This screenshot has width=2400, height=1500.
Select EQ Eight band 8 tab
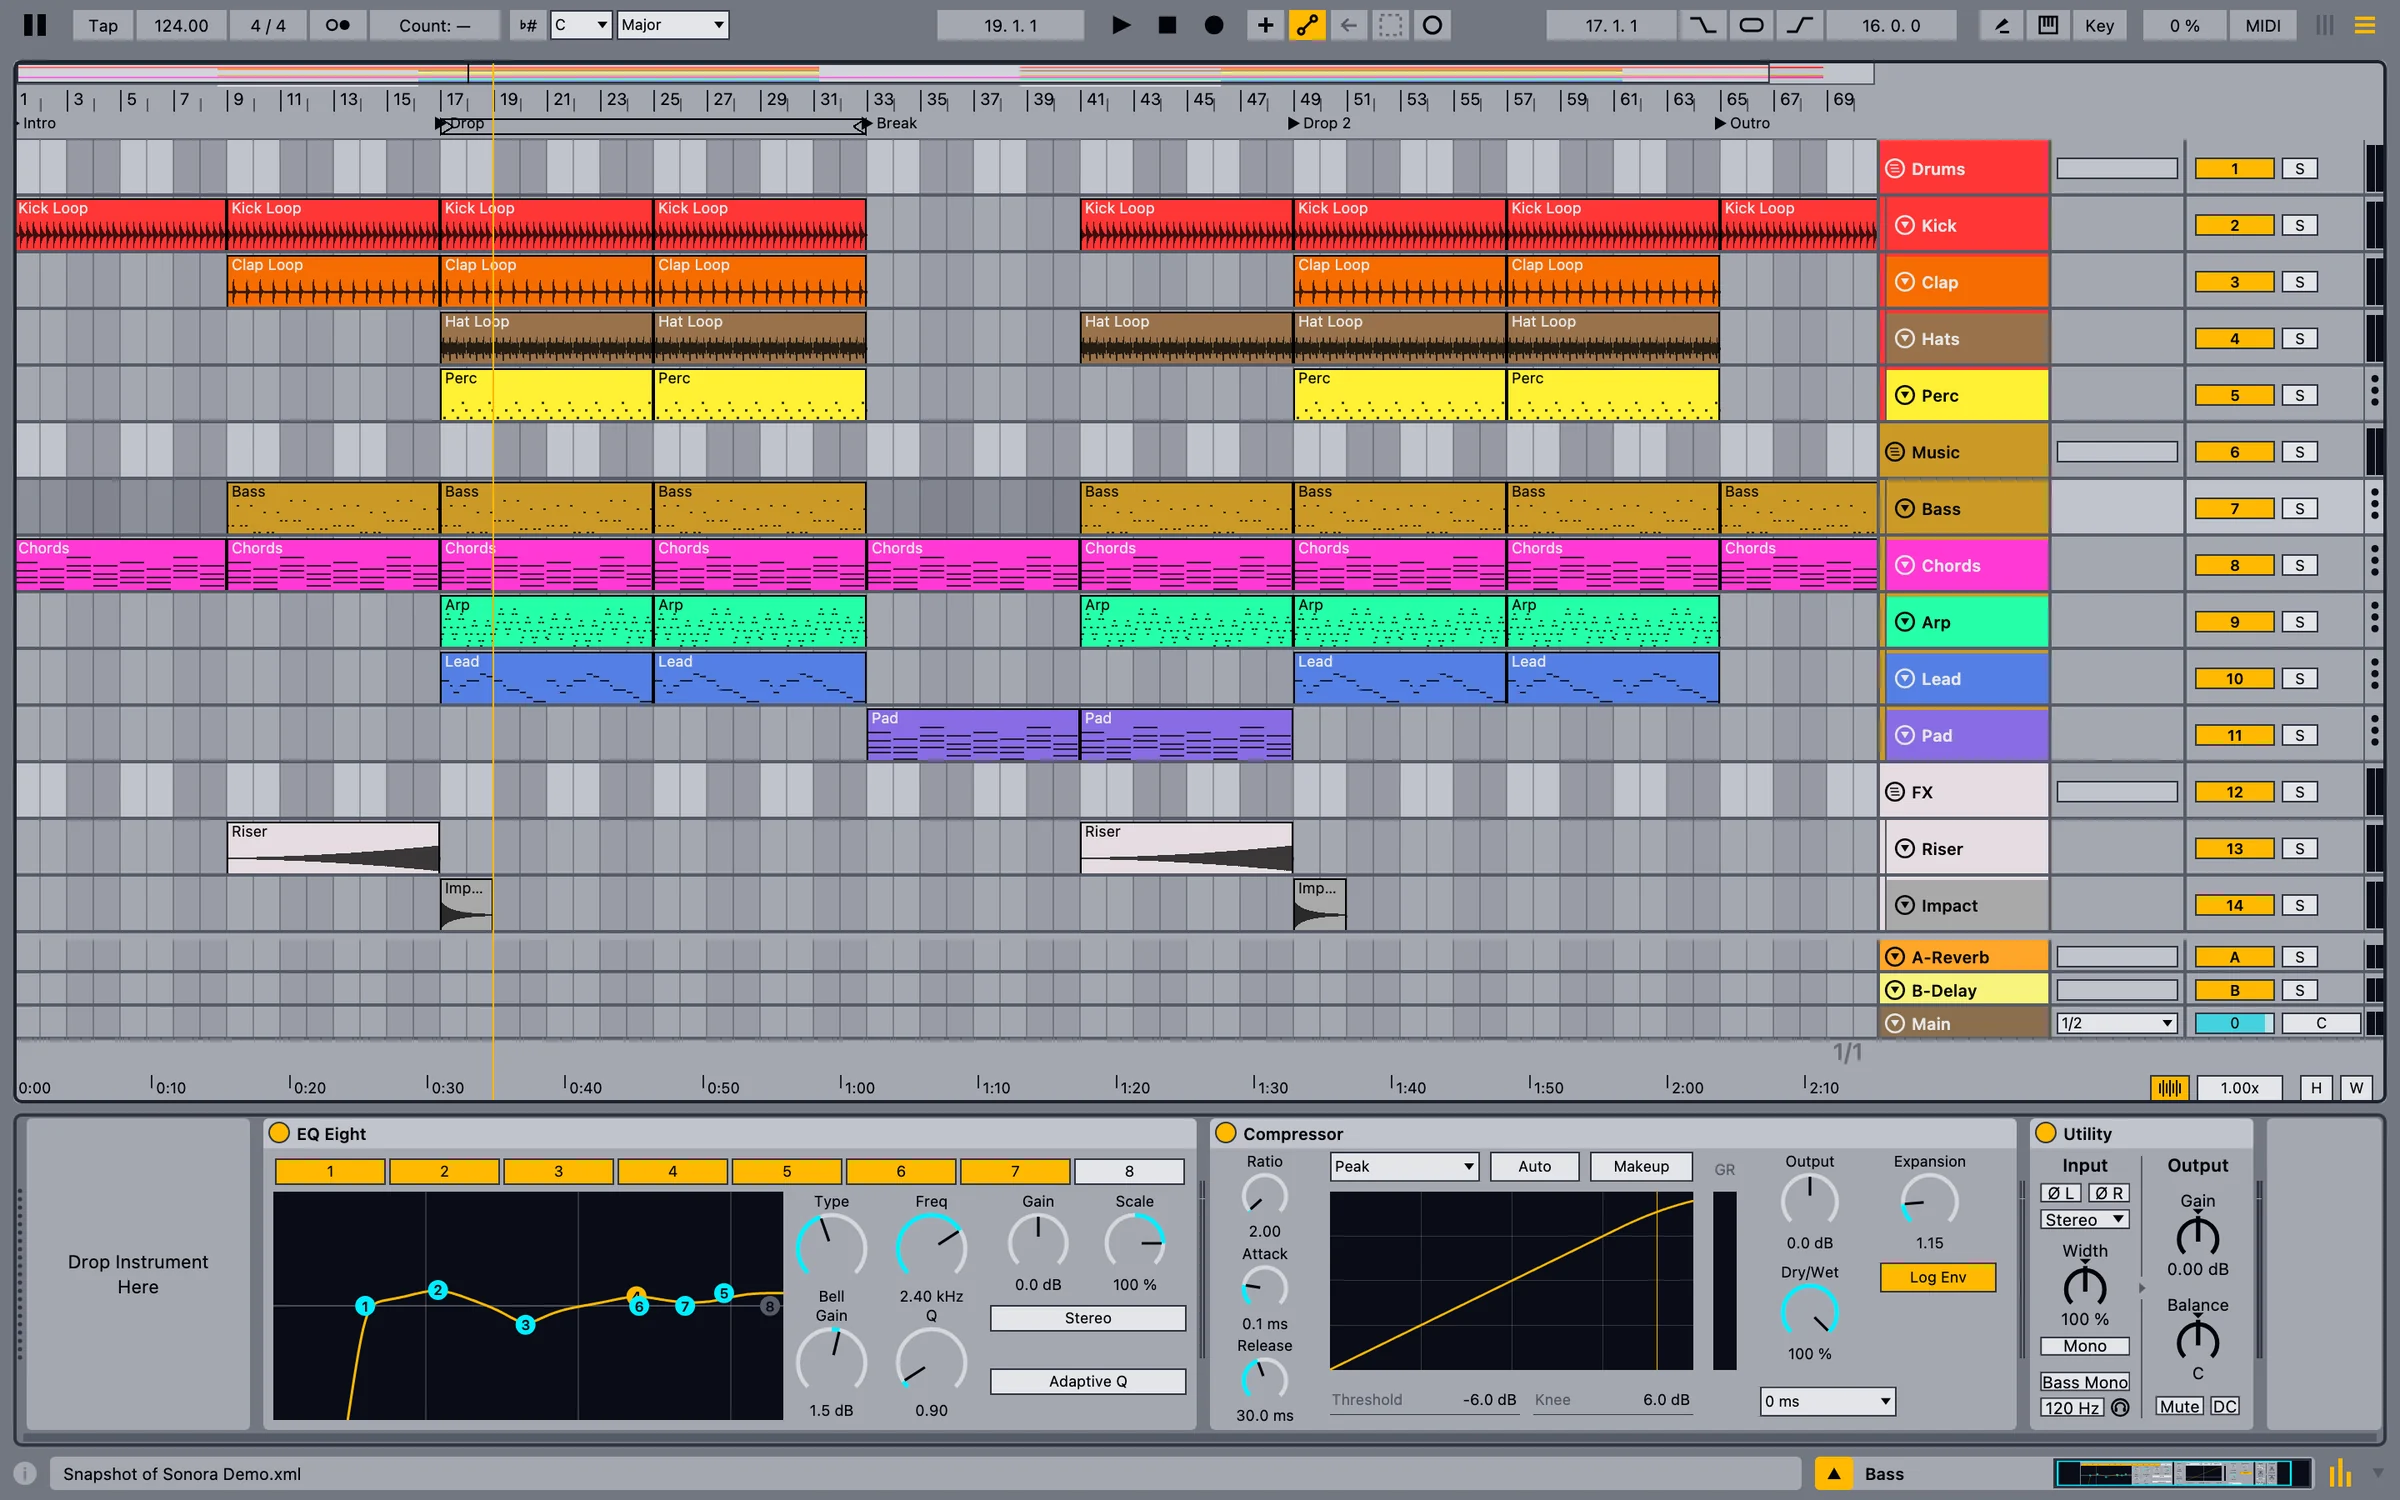1129,1171
